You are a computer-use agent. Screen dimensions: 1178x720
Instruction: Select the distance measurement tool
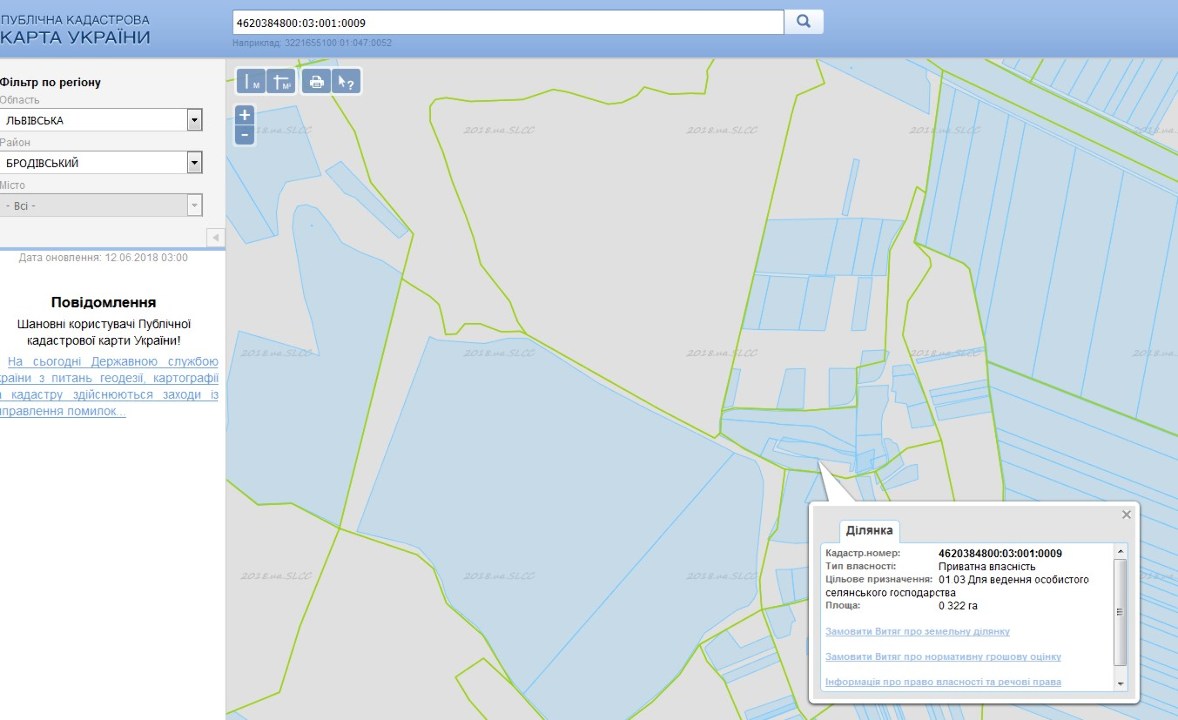click(251, 81)
